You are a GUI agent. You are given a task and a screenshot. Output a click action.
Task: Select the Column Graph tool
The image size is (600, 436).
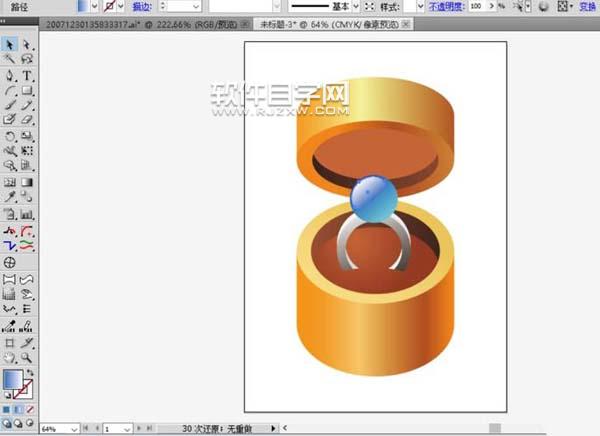coord(27,214)
